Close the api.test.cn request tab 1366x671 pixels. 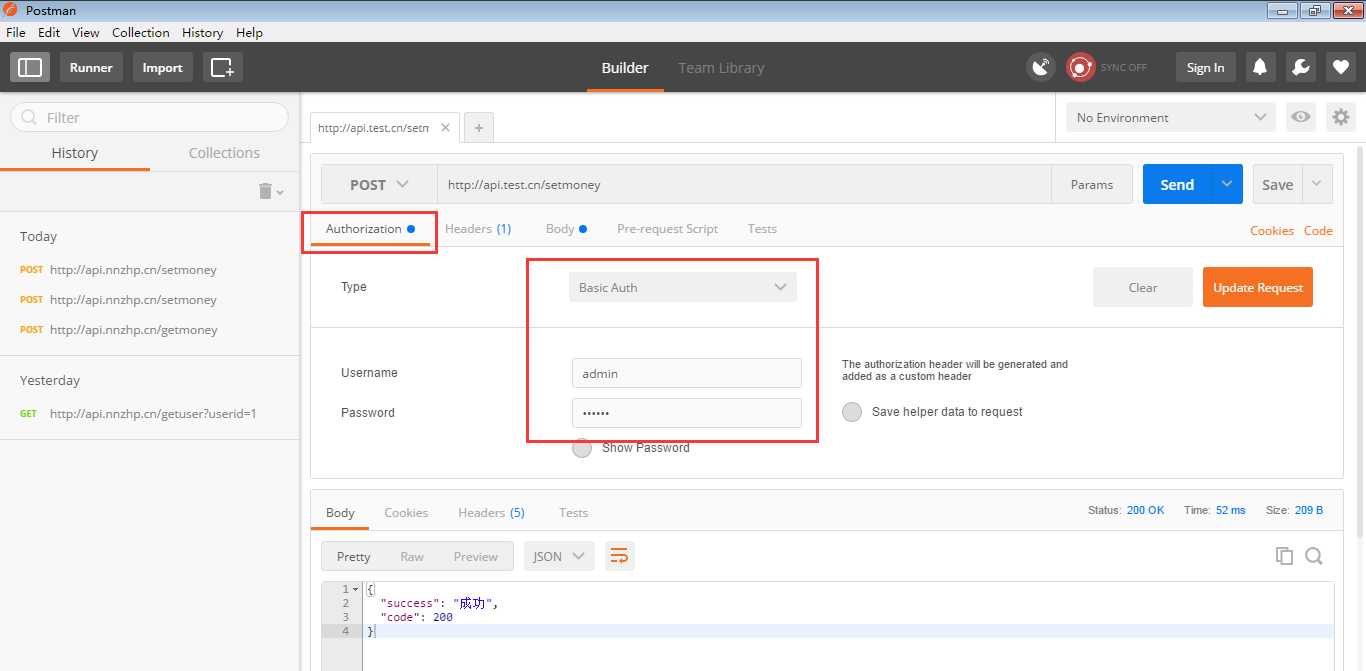pos(445,128)
